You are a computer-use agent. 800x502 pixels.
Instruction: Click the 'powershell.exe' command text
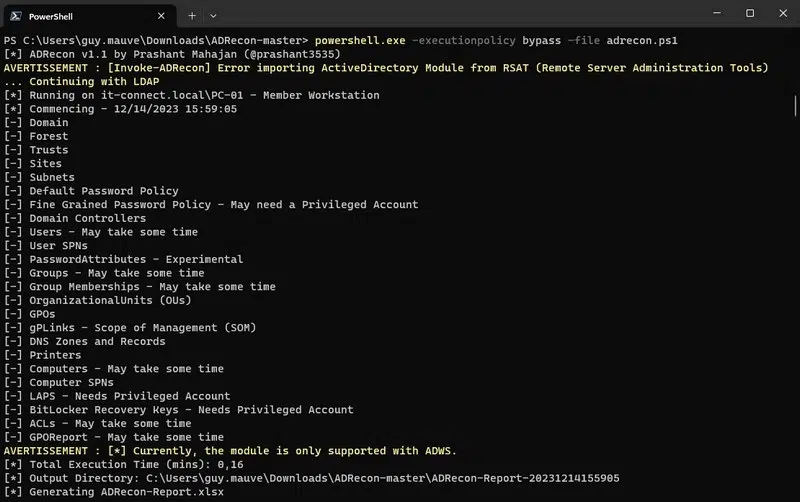click(360, 40)
